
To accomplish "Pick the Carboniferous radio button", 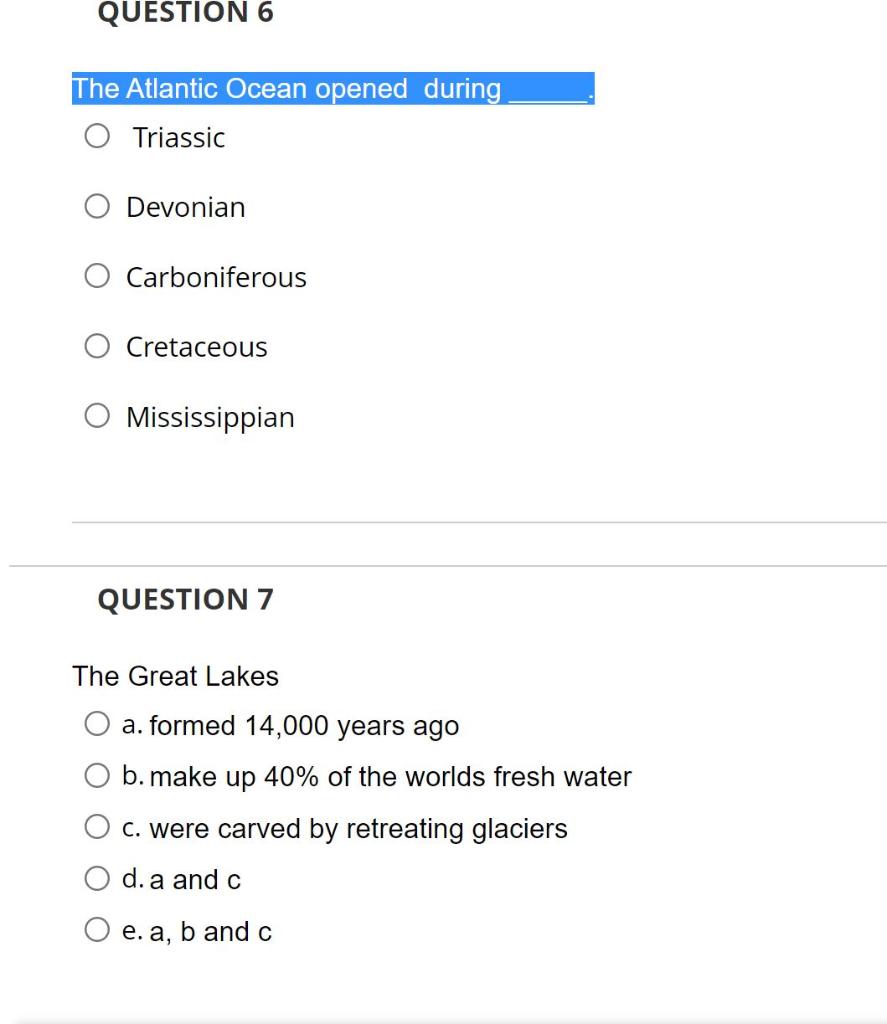I will coord(97,277).
